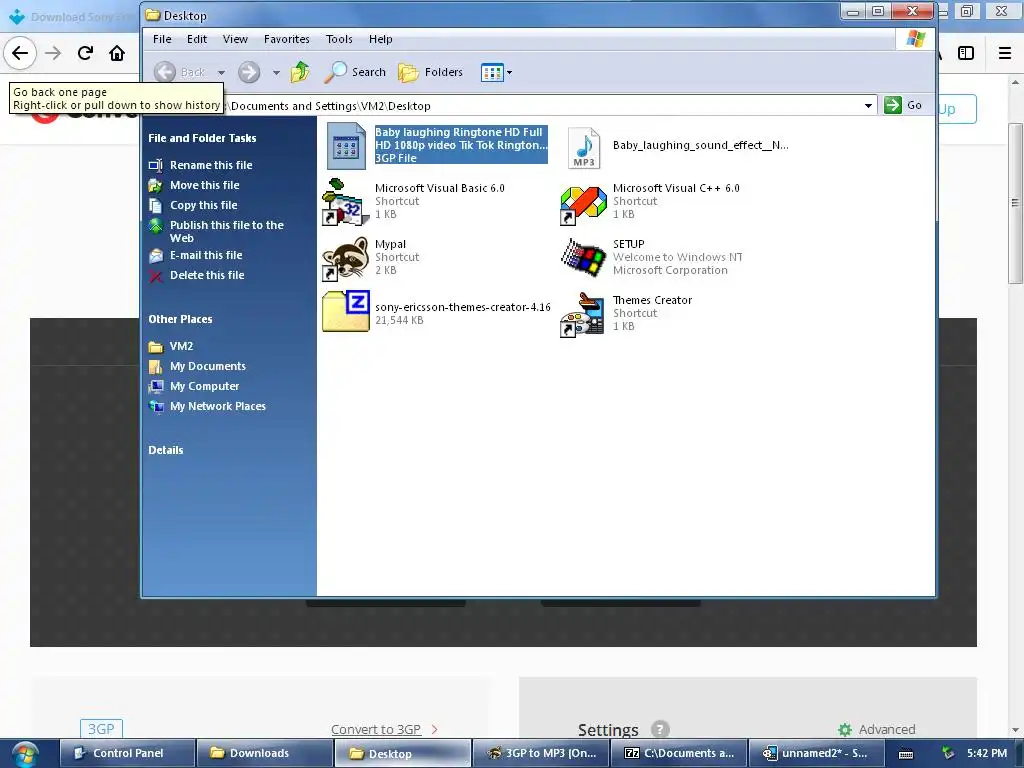Open My Documents under Other Places
The height and width of the screenshot is (768, 1024).
click(208, 366)
